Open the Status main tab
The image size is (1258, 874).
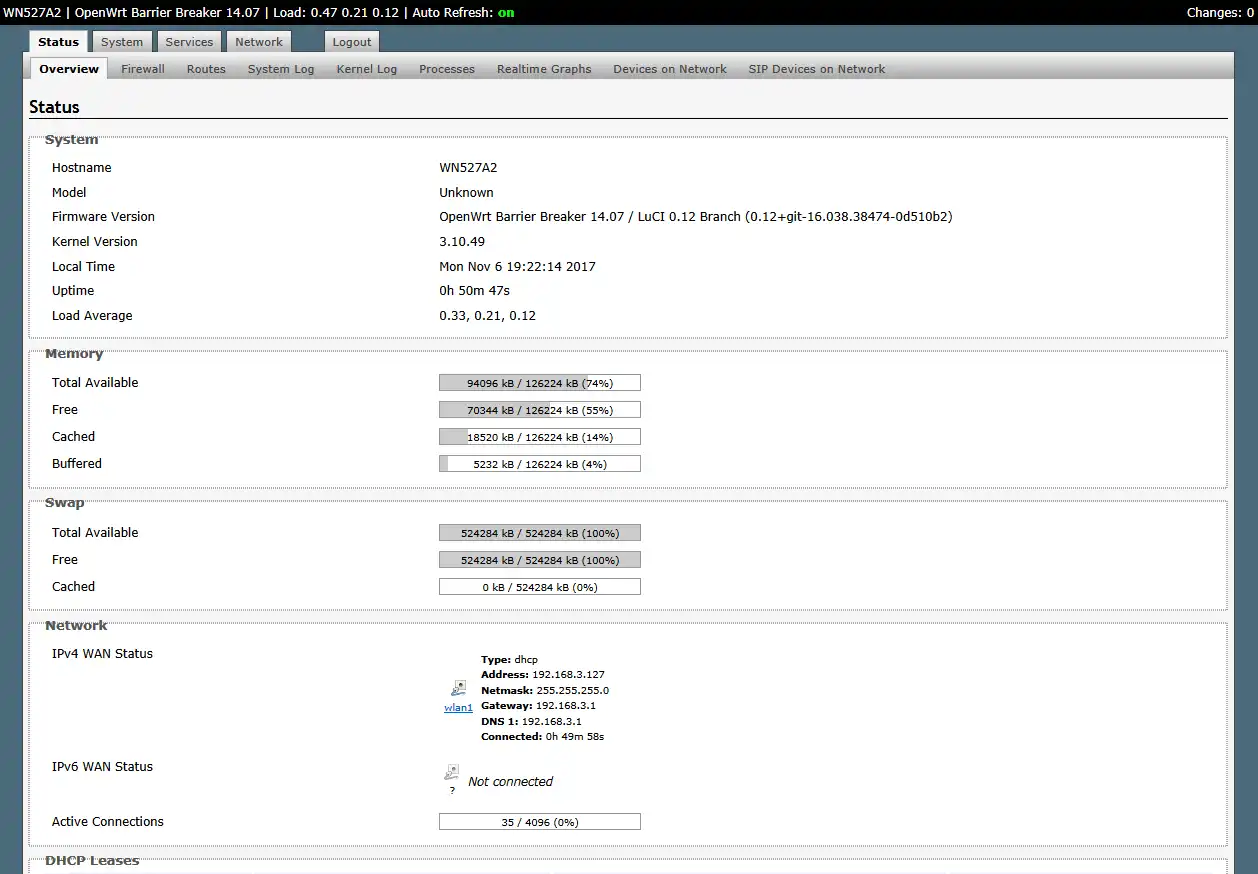58,42
